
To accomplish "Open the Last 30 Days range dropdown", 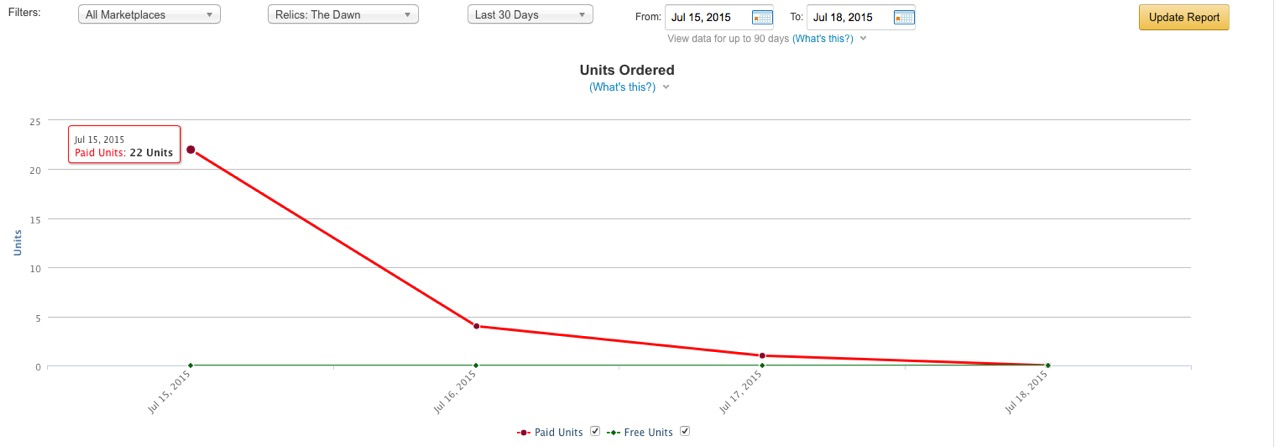I will point(530,15).
